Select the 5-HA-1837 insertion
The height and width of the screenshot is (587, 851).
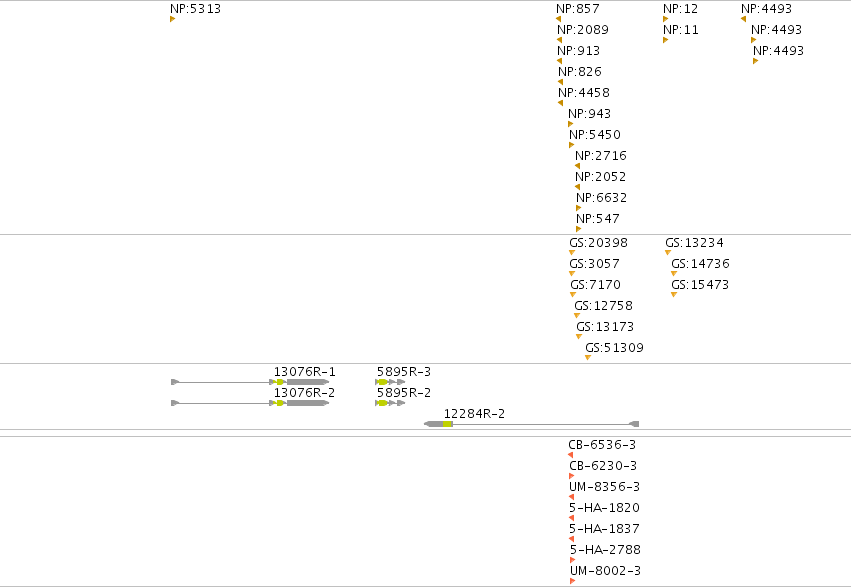click(x=604, y=529)
